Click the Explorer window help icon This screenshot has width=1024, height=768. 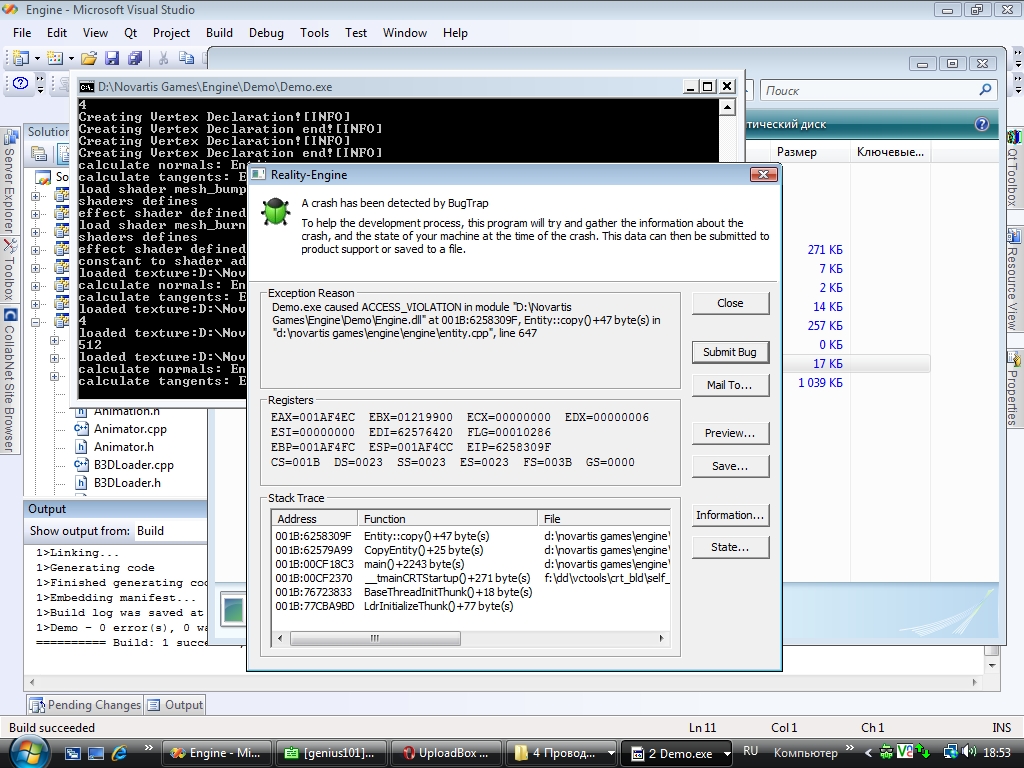[x=982, y=124]
